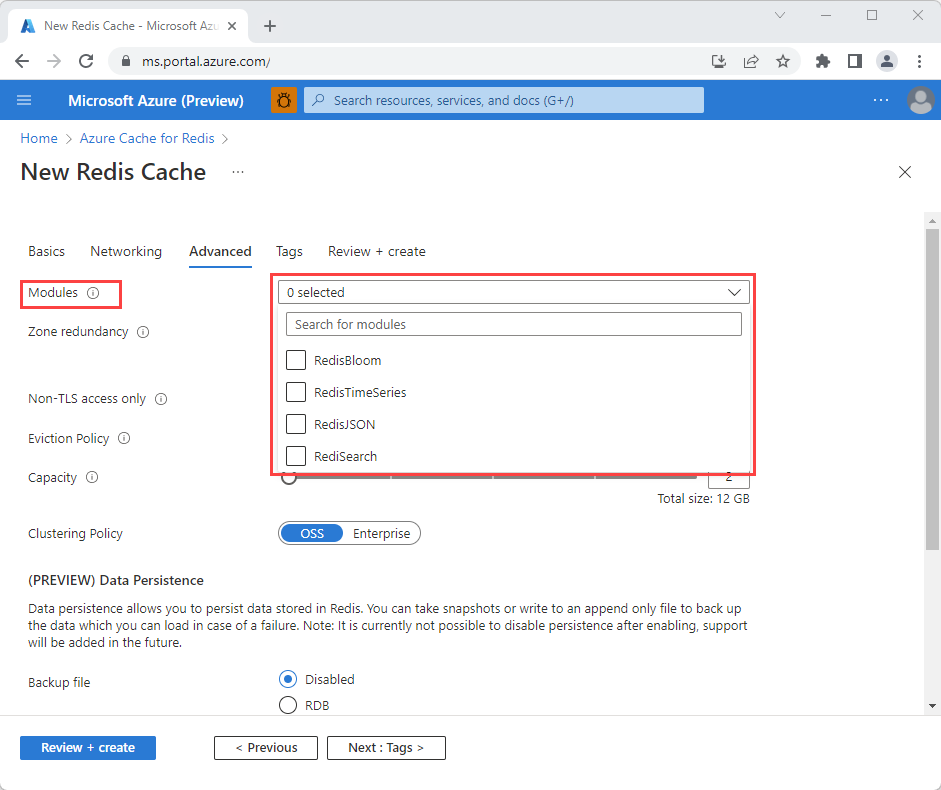The image size is (941, 790).
Task: Enable the RedisJSON module
Action: tap(296, 424)
